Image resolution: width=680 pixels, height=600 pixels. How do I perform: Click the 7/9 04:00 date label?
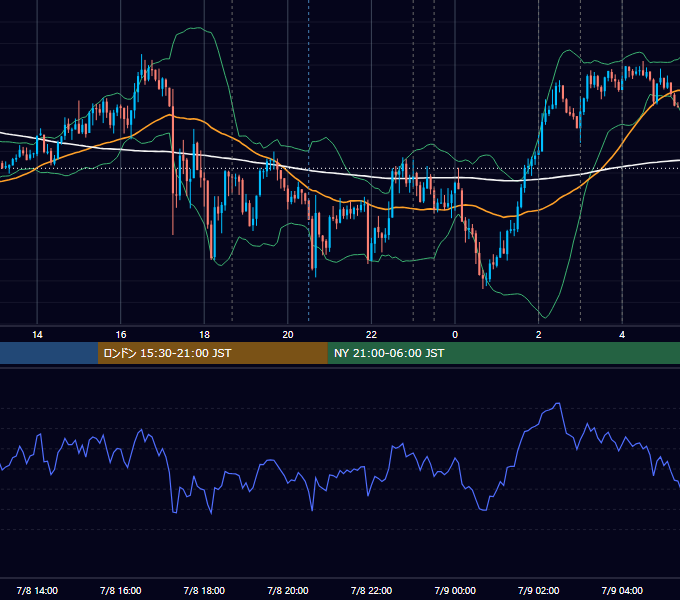tap(622, 590)
